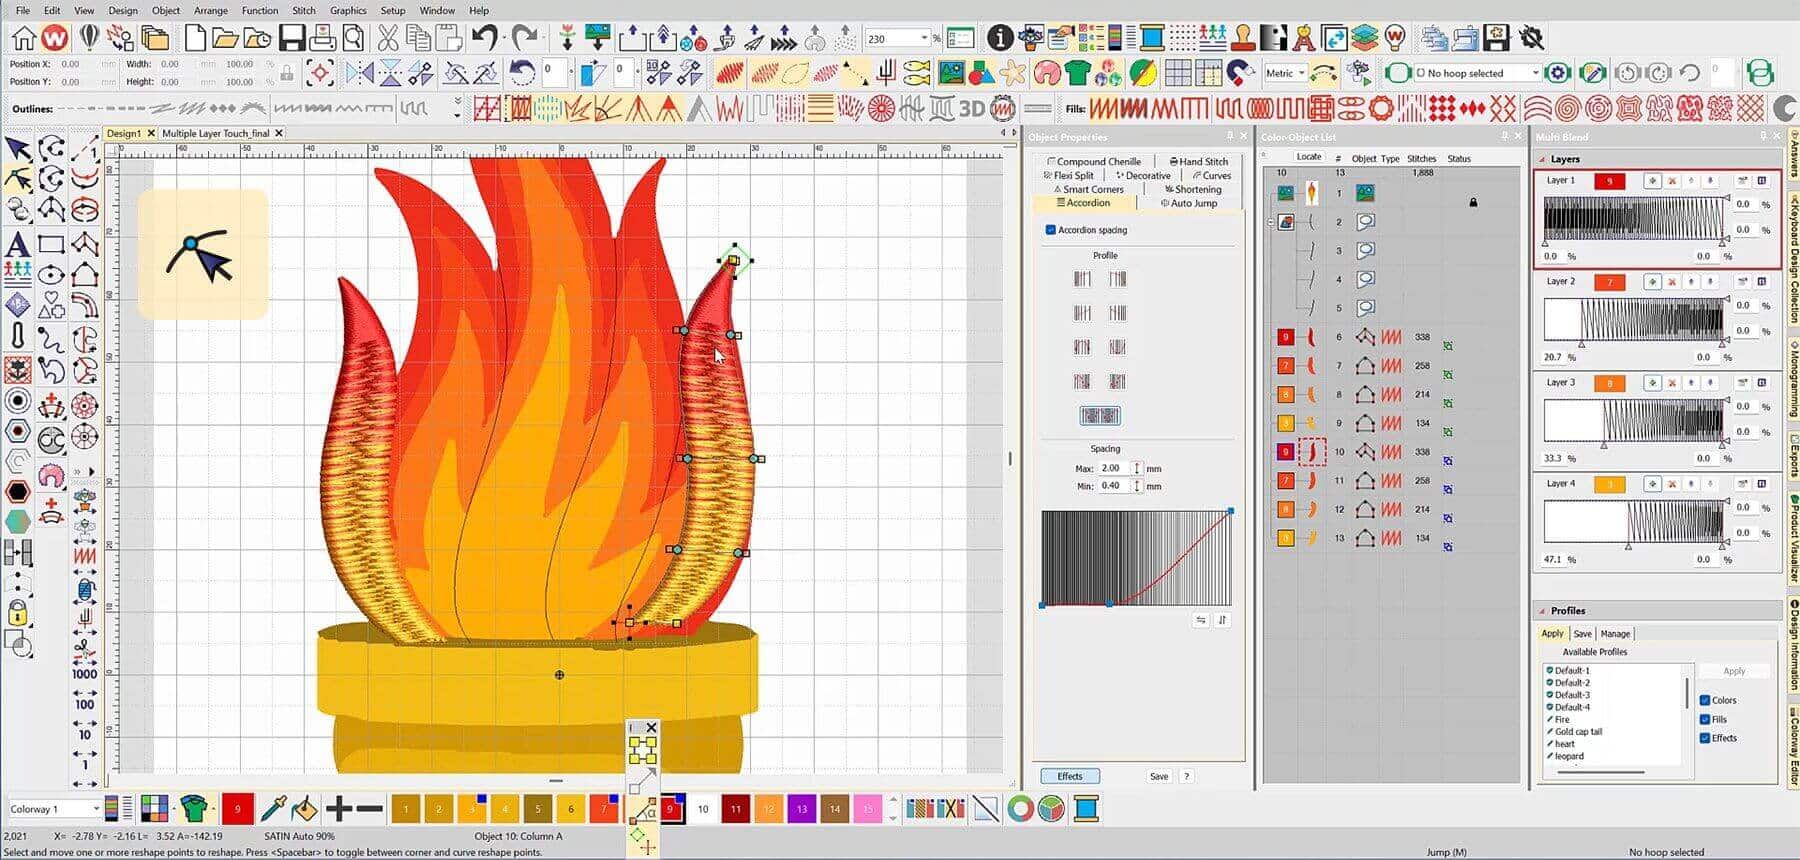This screenshot has height=860, width=1800.
Task: Open the zoom factor 230 dropdown
Action: point(924,39)
